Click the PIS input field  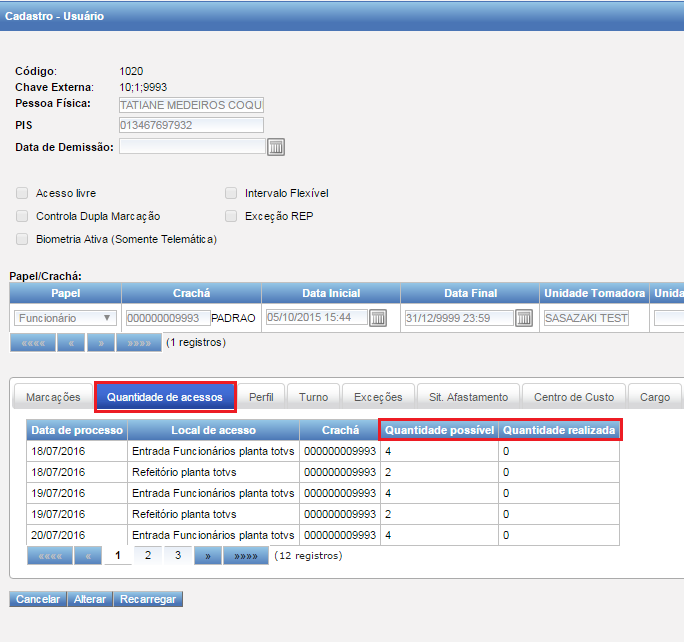191,125
